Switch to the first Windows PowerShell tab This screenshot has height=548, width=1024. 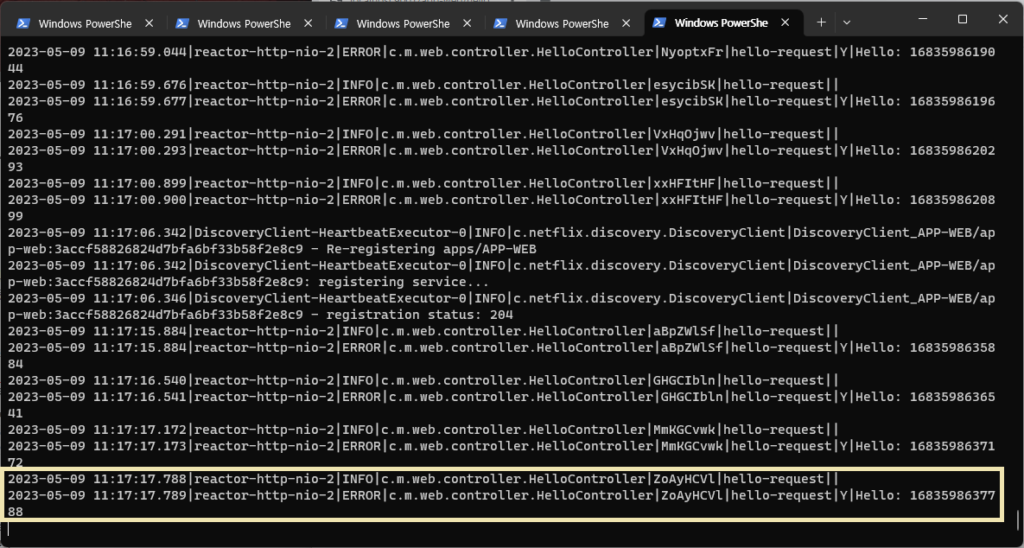pos(86,24)
